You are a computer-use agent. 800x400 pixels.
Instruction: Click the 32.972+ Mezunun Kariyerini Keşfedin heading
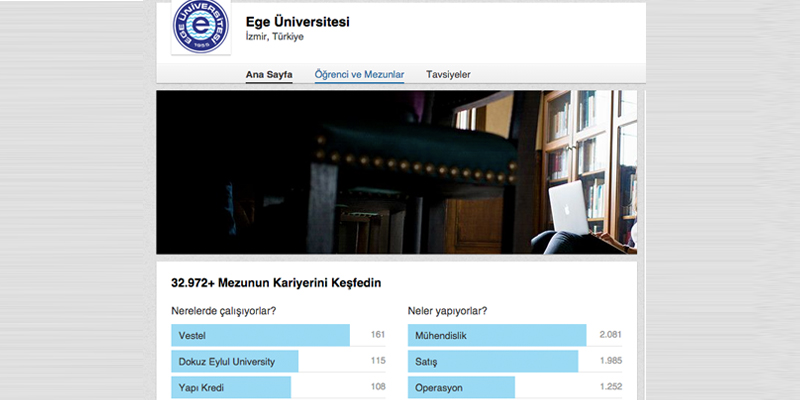(276, 283)
